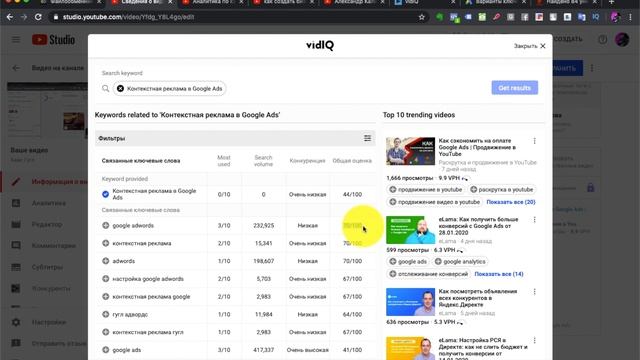Add keyword контекстная реклама гугл

click(105, 332)
